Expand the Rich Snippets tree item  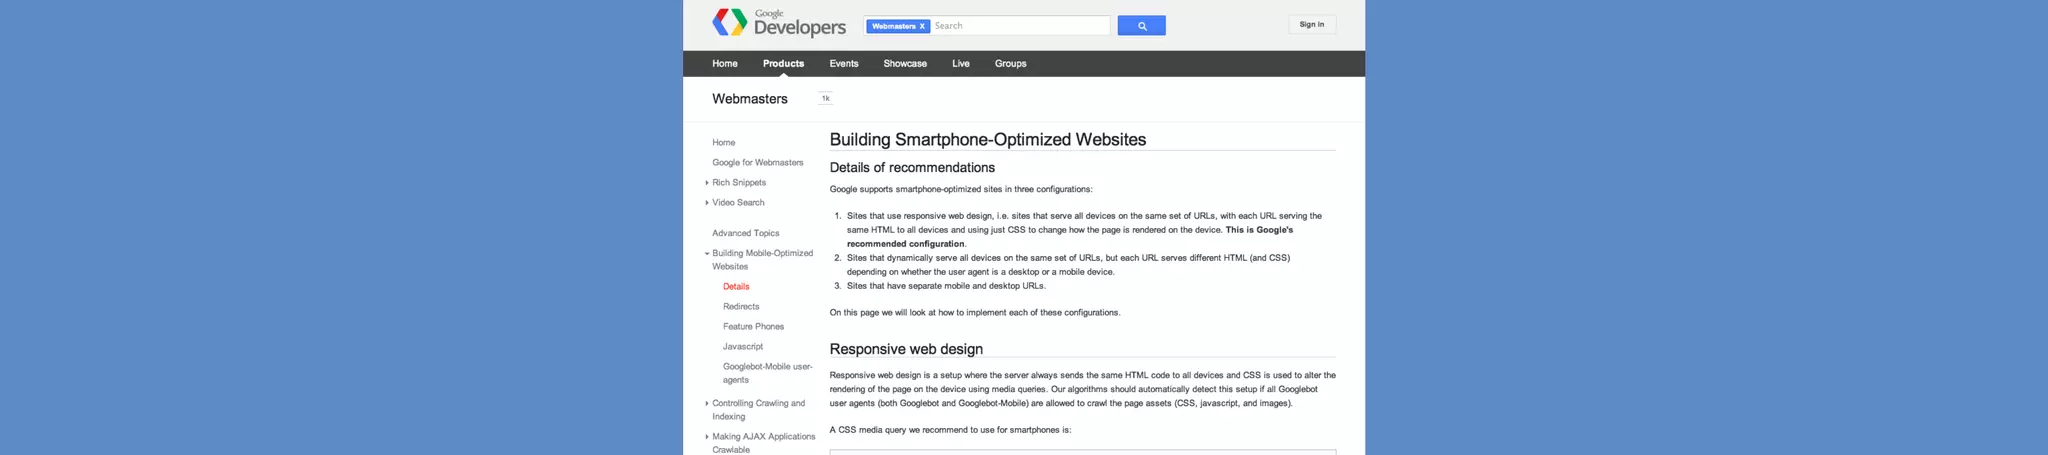[x=707, y=183]
